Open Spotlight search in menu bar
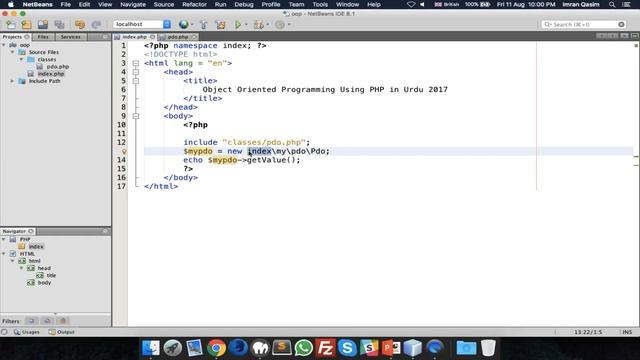Screen dimensions: 640x360 612,4
